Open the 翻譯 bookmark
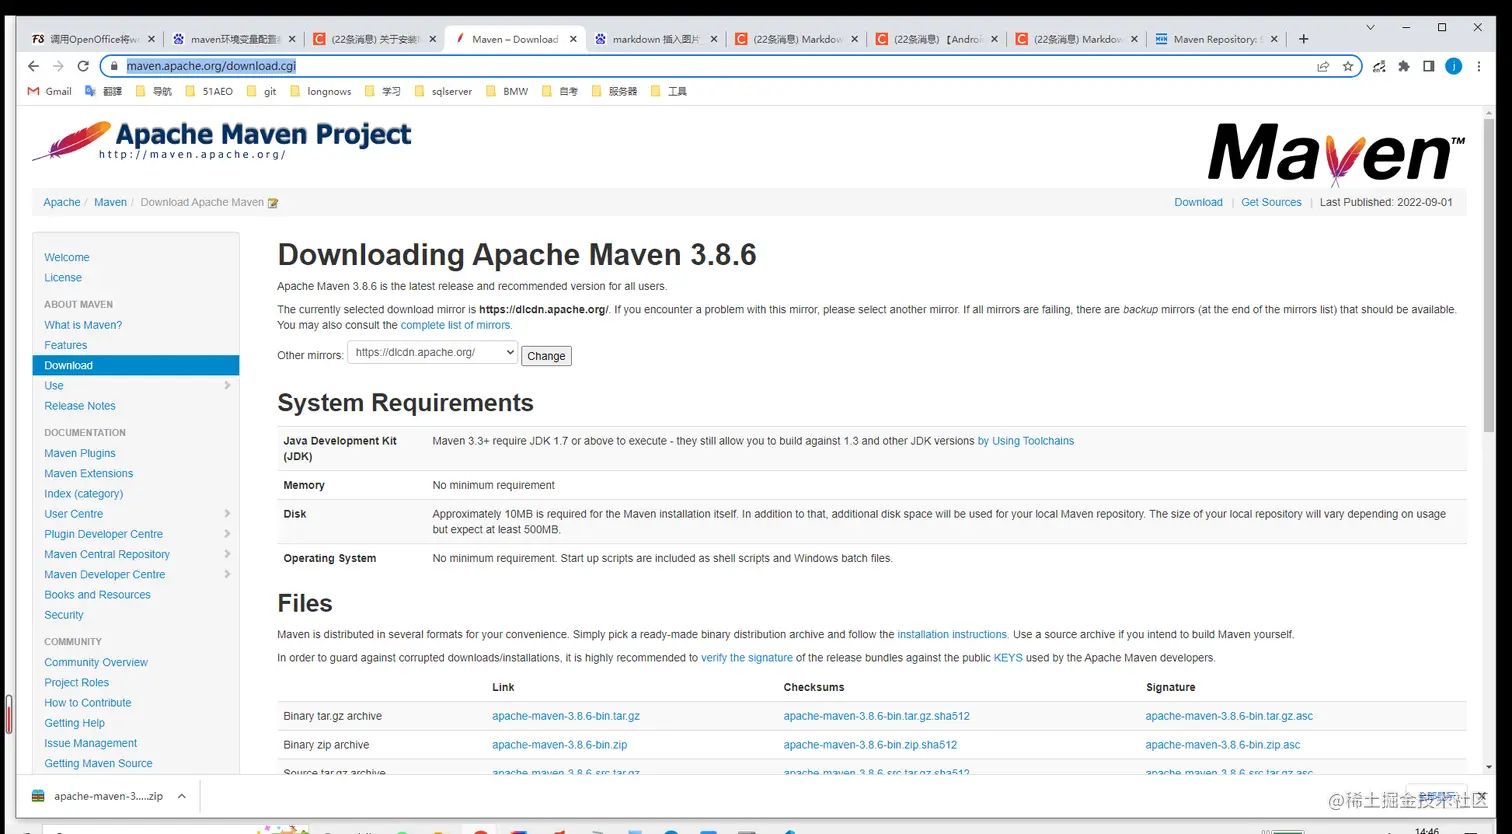 point(103,91)
